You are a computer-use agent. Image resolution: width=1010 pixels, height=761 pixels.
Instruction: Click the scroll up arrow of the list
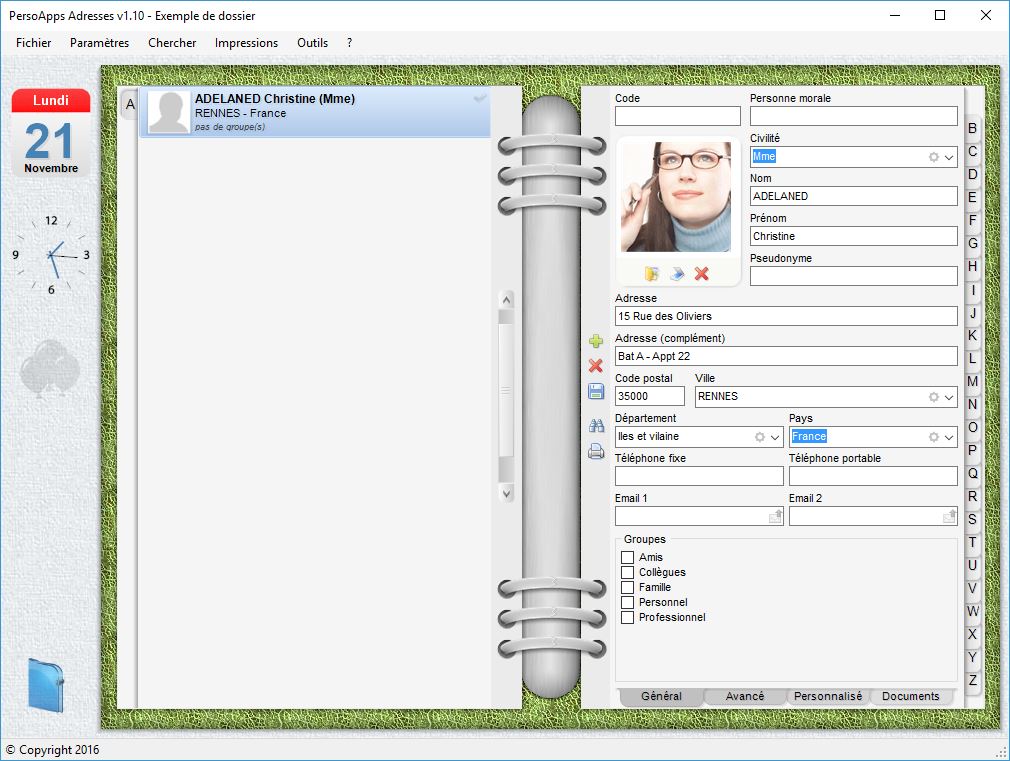506,300
